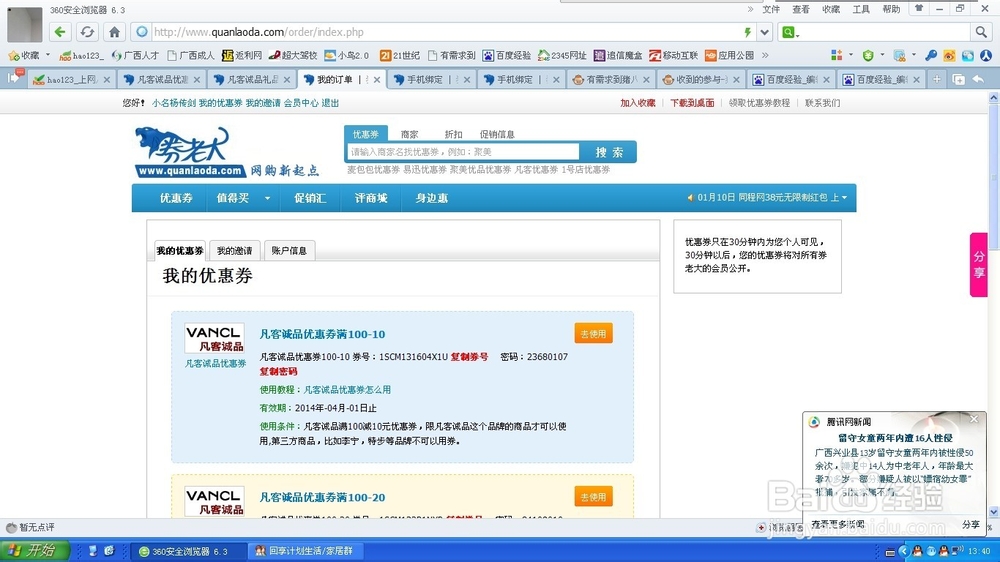
Task: Click 复制券号 for the 100-10 coupon
Action: pyautogui.click(x=469, y=357)
